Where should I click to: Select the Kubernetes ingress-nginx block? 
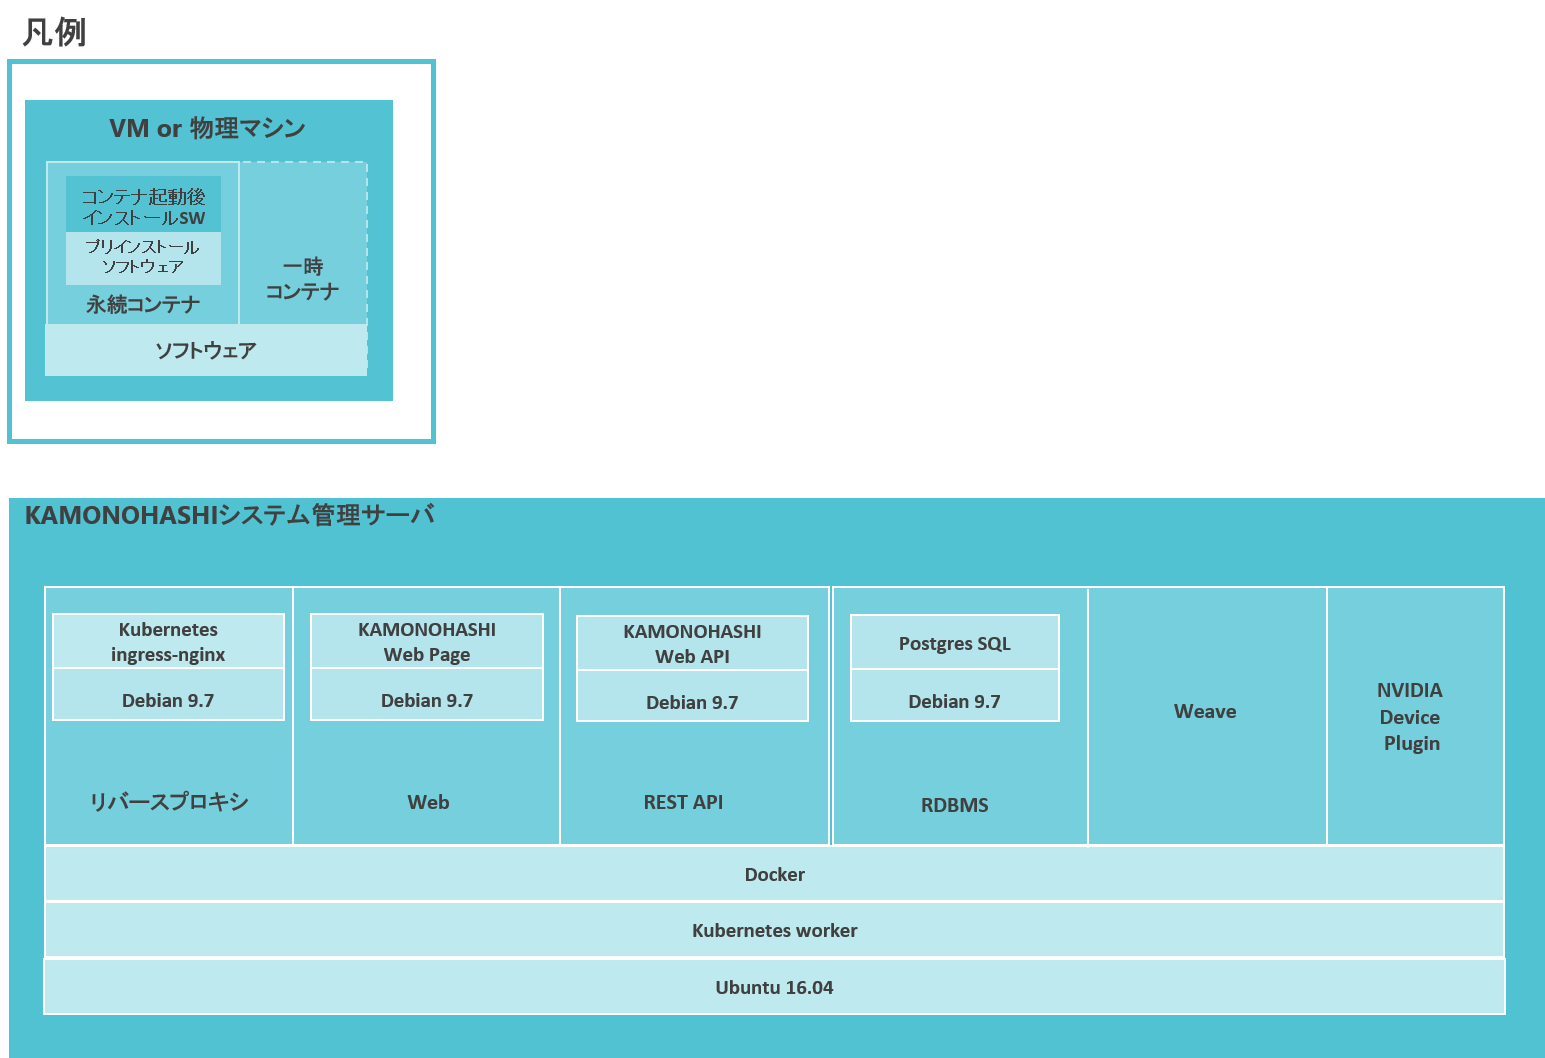pos(168,640)
